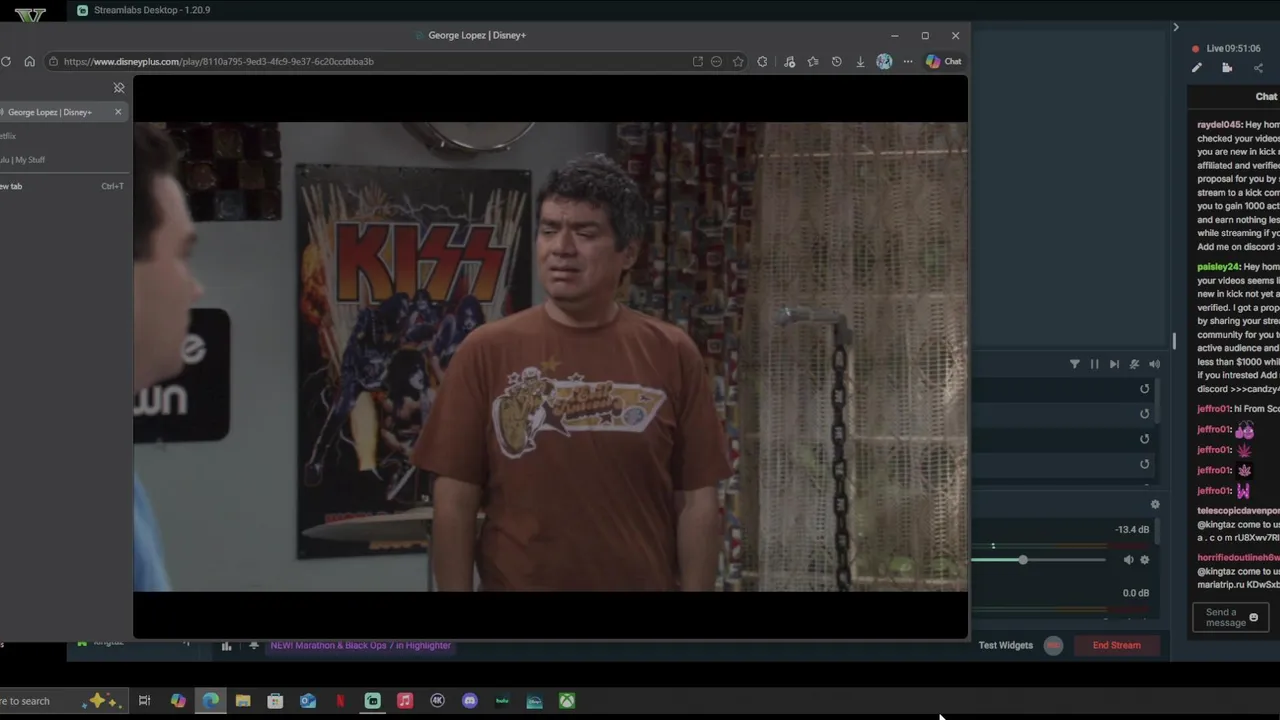This screenshot has width=1280, height=720.
Task: Adjust the audio mixer volume slider
Action: (x=1023, y=560)
